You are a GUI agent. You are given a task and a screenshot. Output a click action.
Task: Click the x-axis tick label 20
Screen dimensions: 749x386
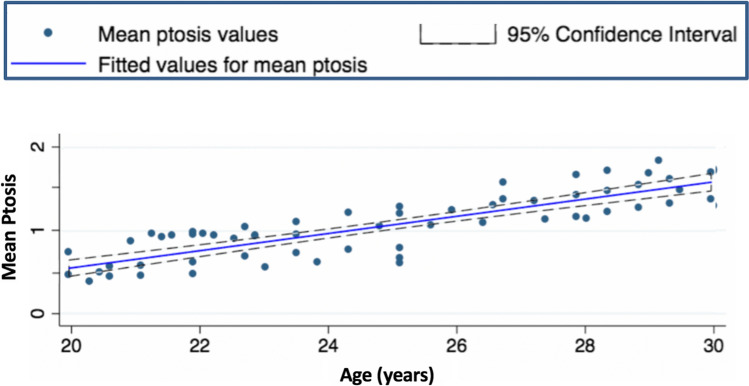[x=71, y=344]
